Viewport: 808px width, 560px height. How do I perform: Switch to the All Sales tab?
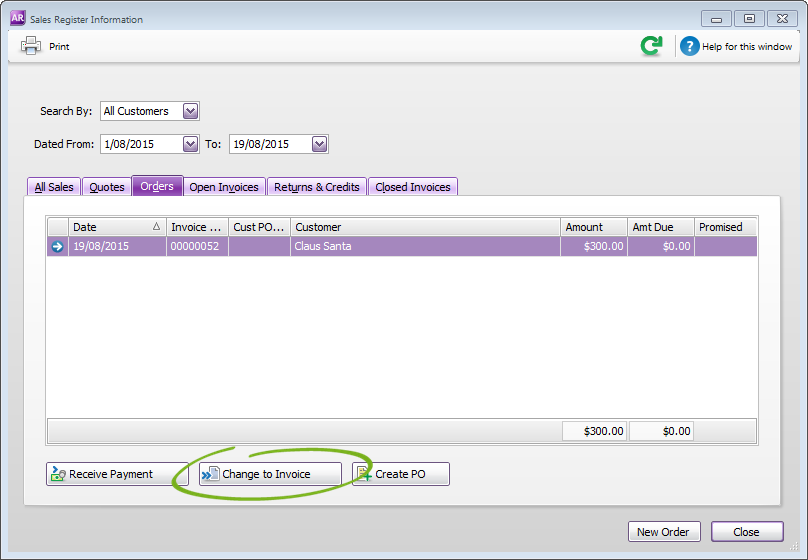click(x=54, y=187)
